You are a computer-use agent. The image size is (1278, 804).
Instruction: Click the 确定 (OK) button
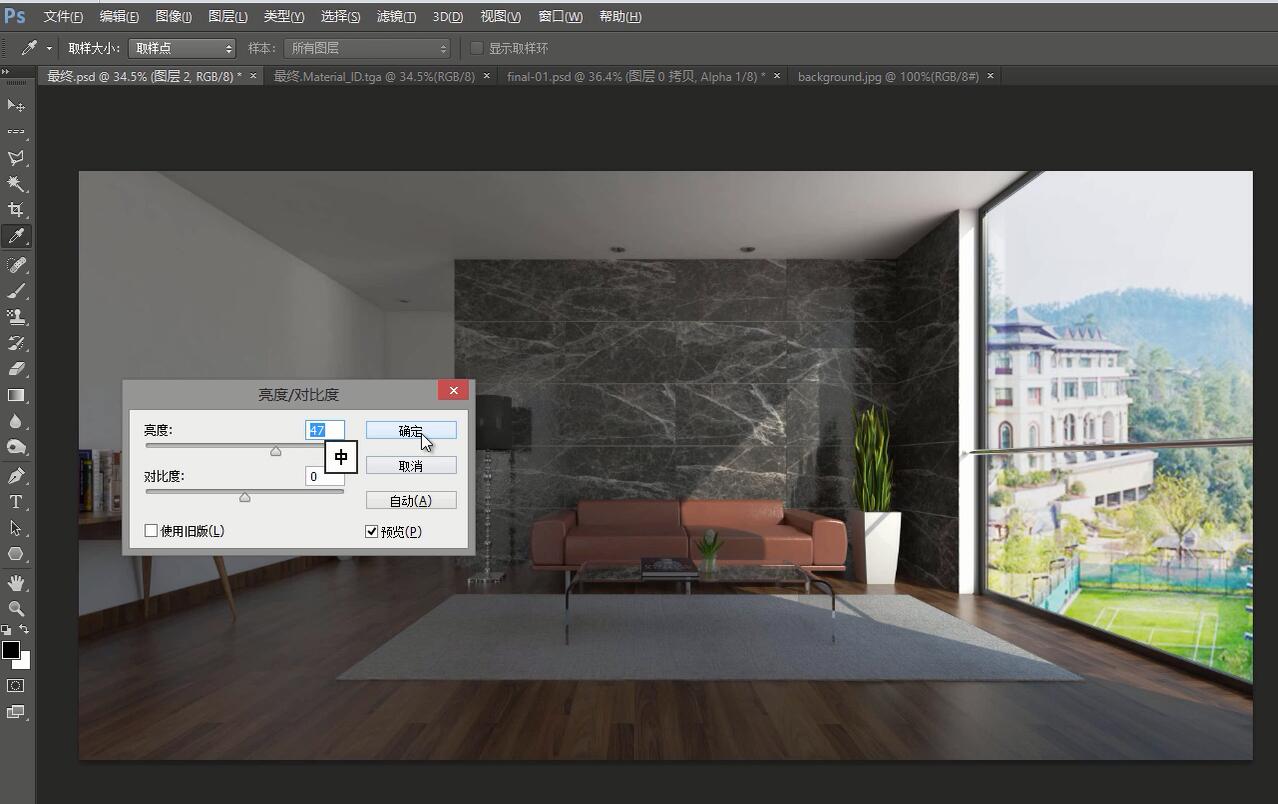pos(411,430)
